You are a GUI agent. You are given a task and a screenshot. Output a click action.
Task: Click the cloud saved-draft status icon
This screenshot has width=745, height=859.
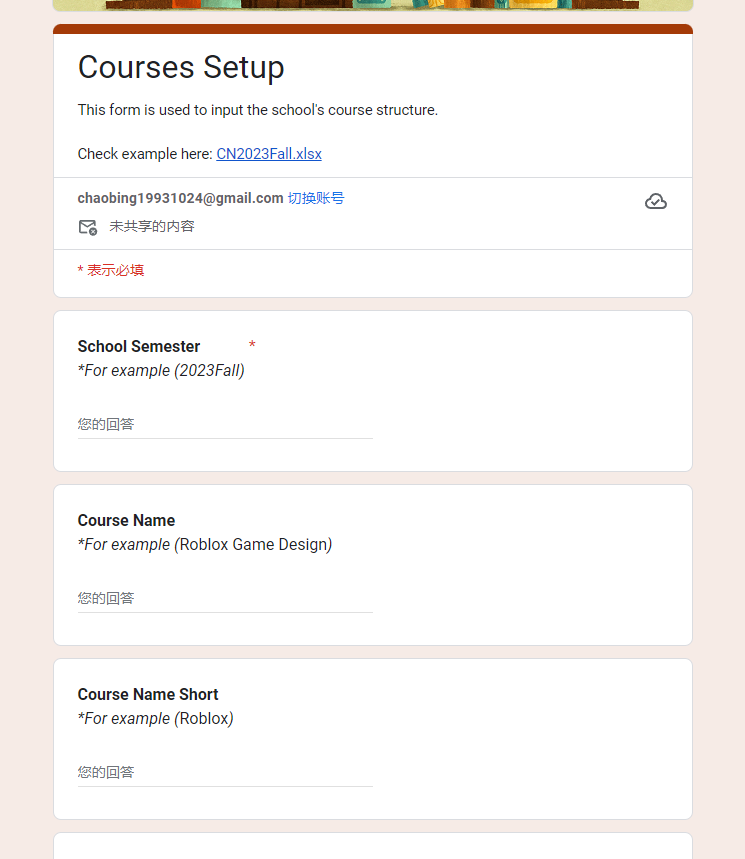[655, 202]
